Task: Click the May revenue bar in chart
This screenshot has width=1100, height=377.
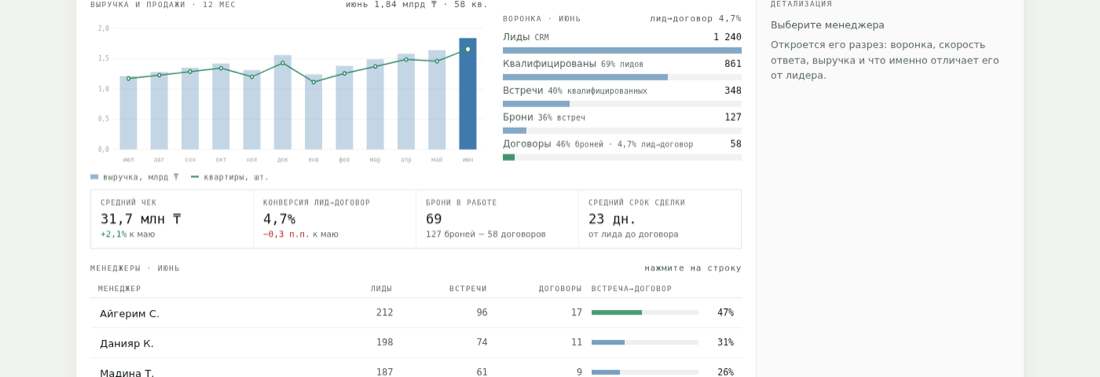Action: click(437, 100)
